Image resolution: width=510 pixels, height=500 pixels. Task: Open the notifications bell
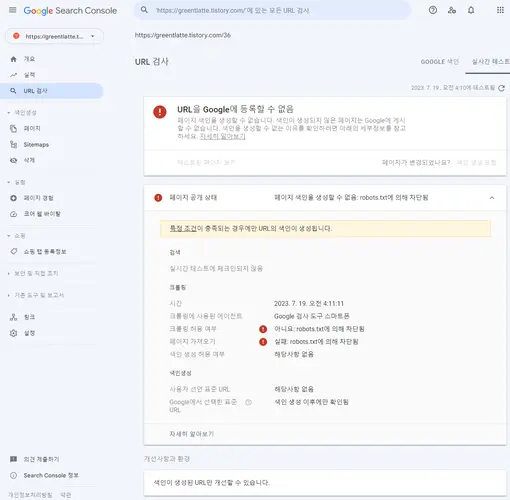471,10
